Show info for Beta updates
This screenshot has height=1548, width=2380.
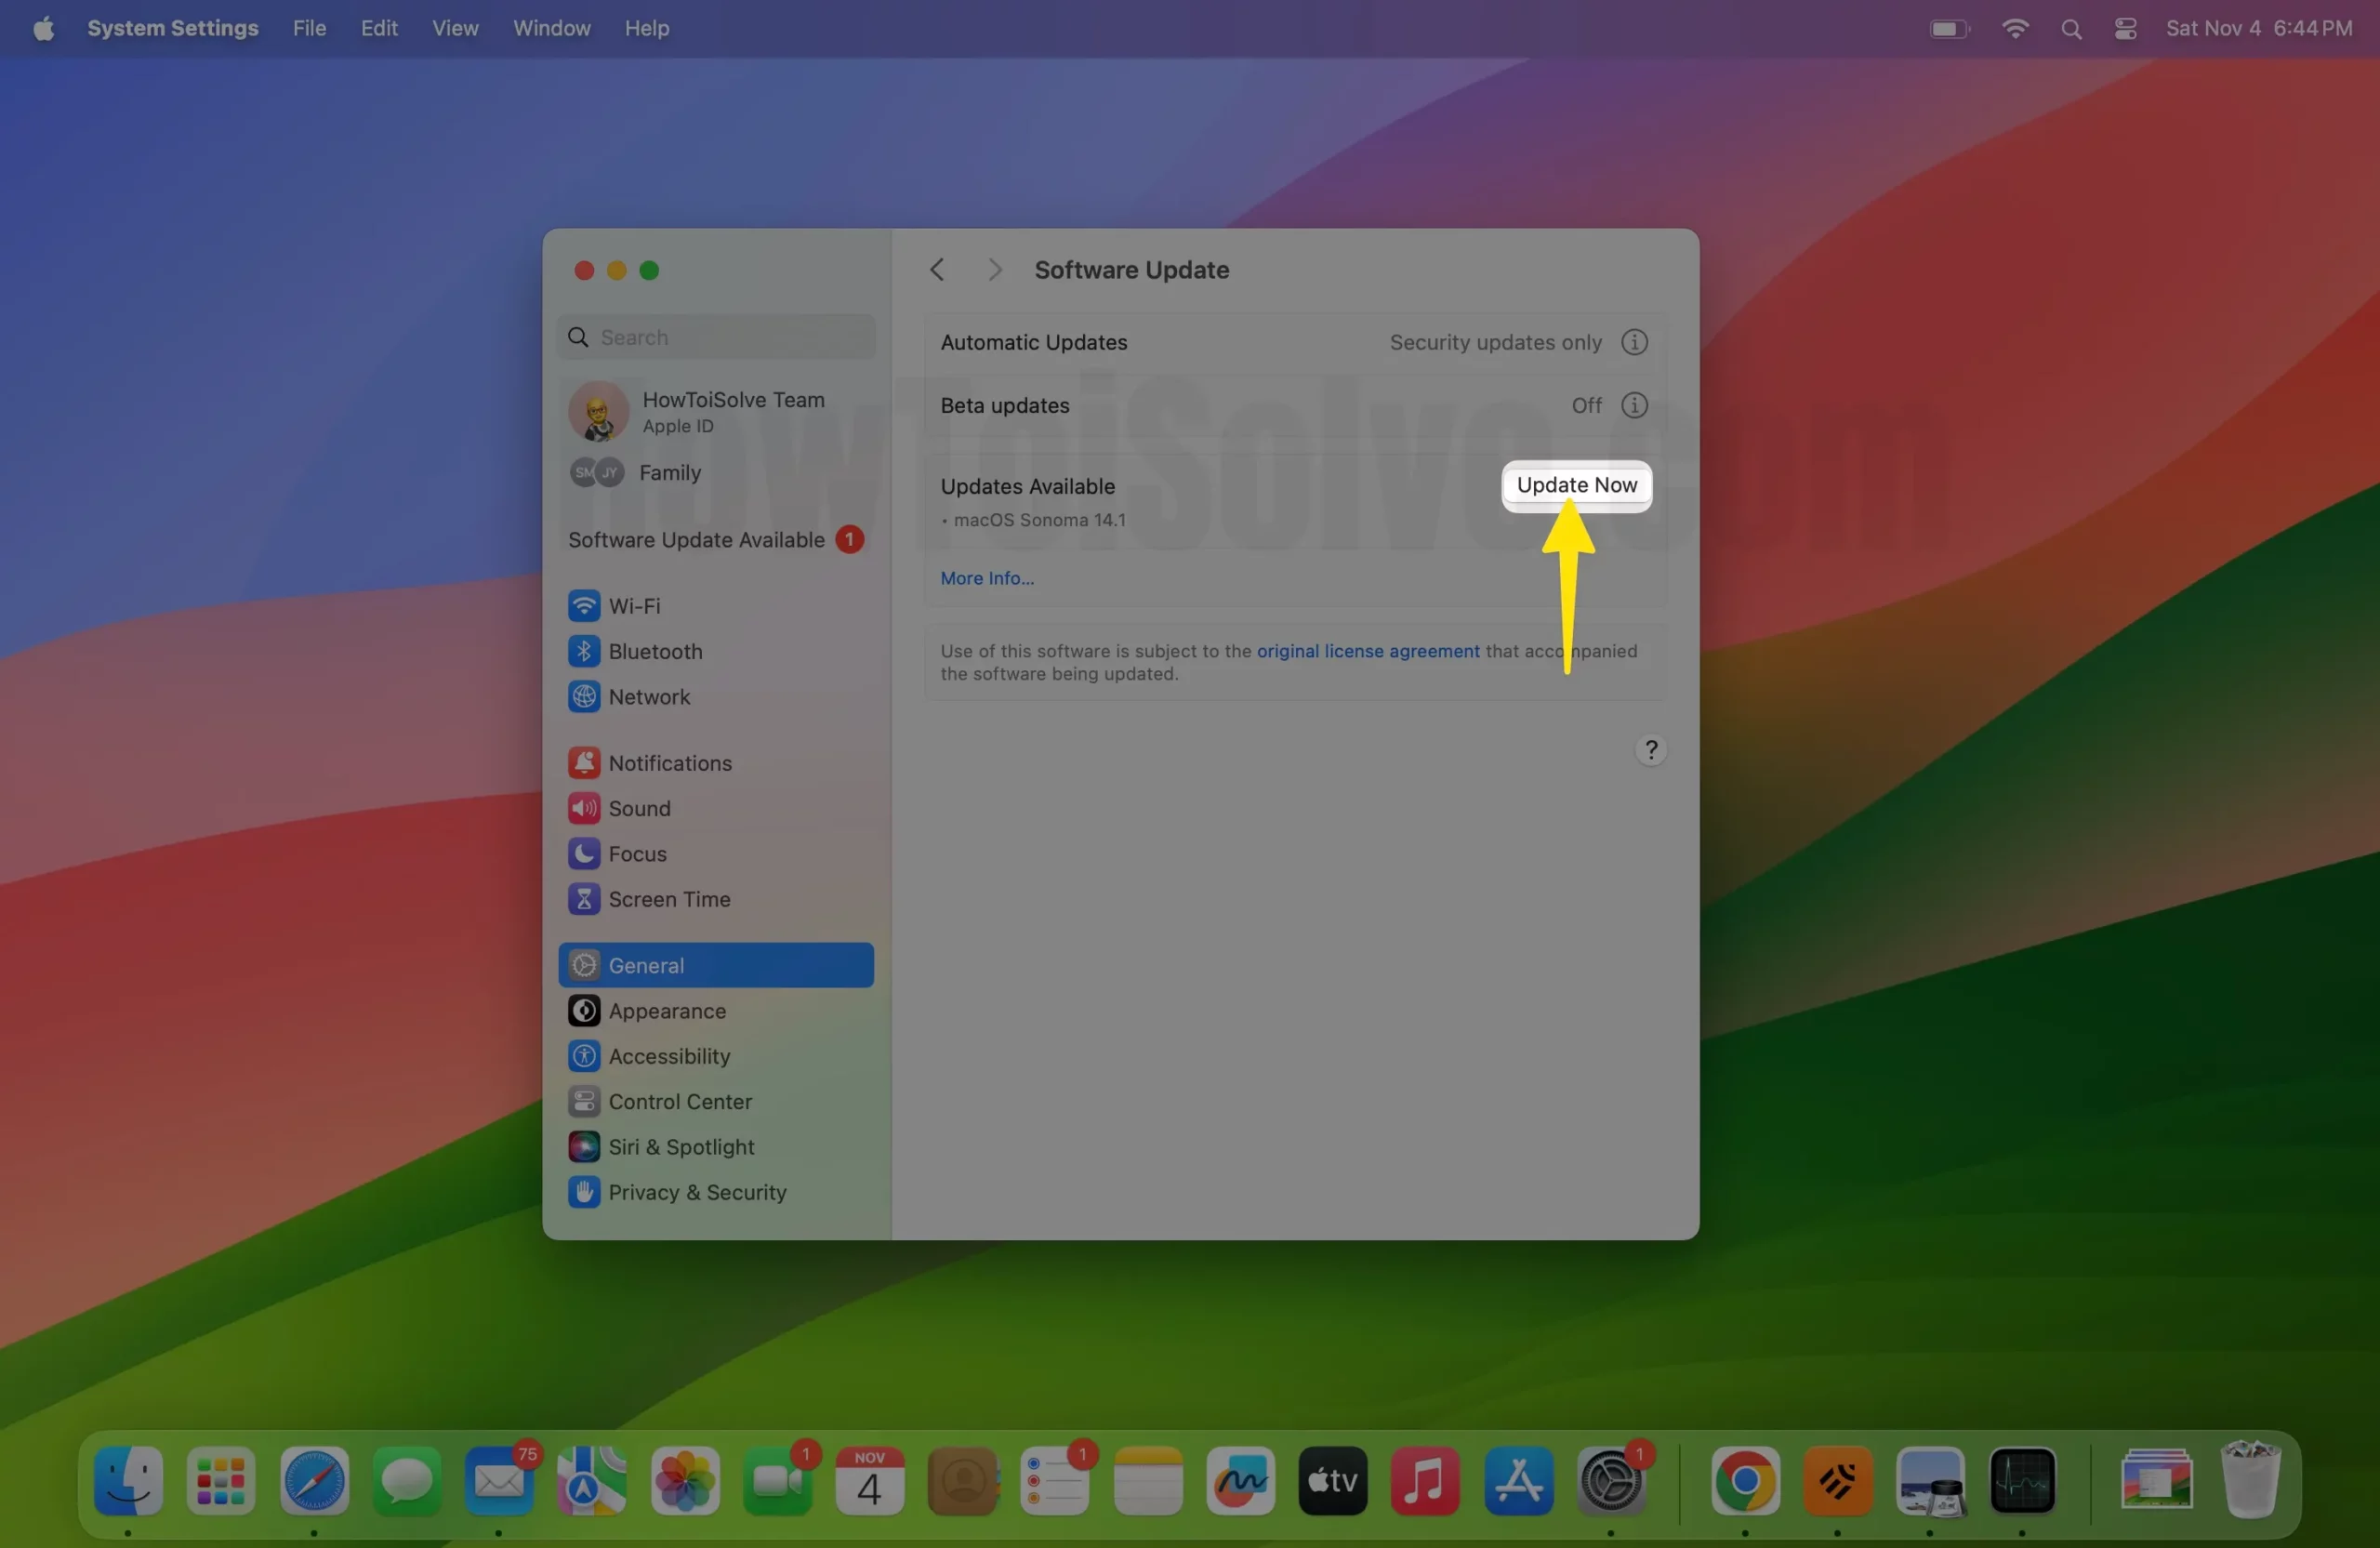pos(1633,405)
